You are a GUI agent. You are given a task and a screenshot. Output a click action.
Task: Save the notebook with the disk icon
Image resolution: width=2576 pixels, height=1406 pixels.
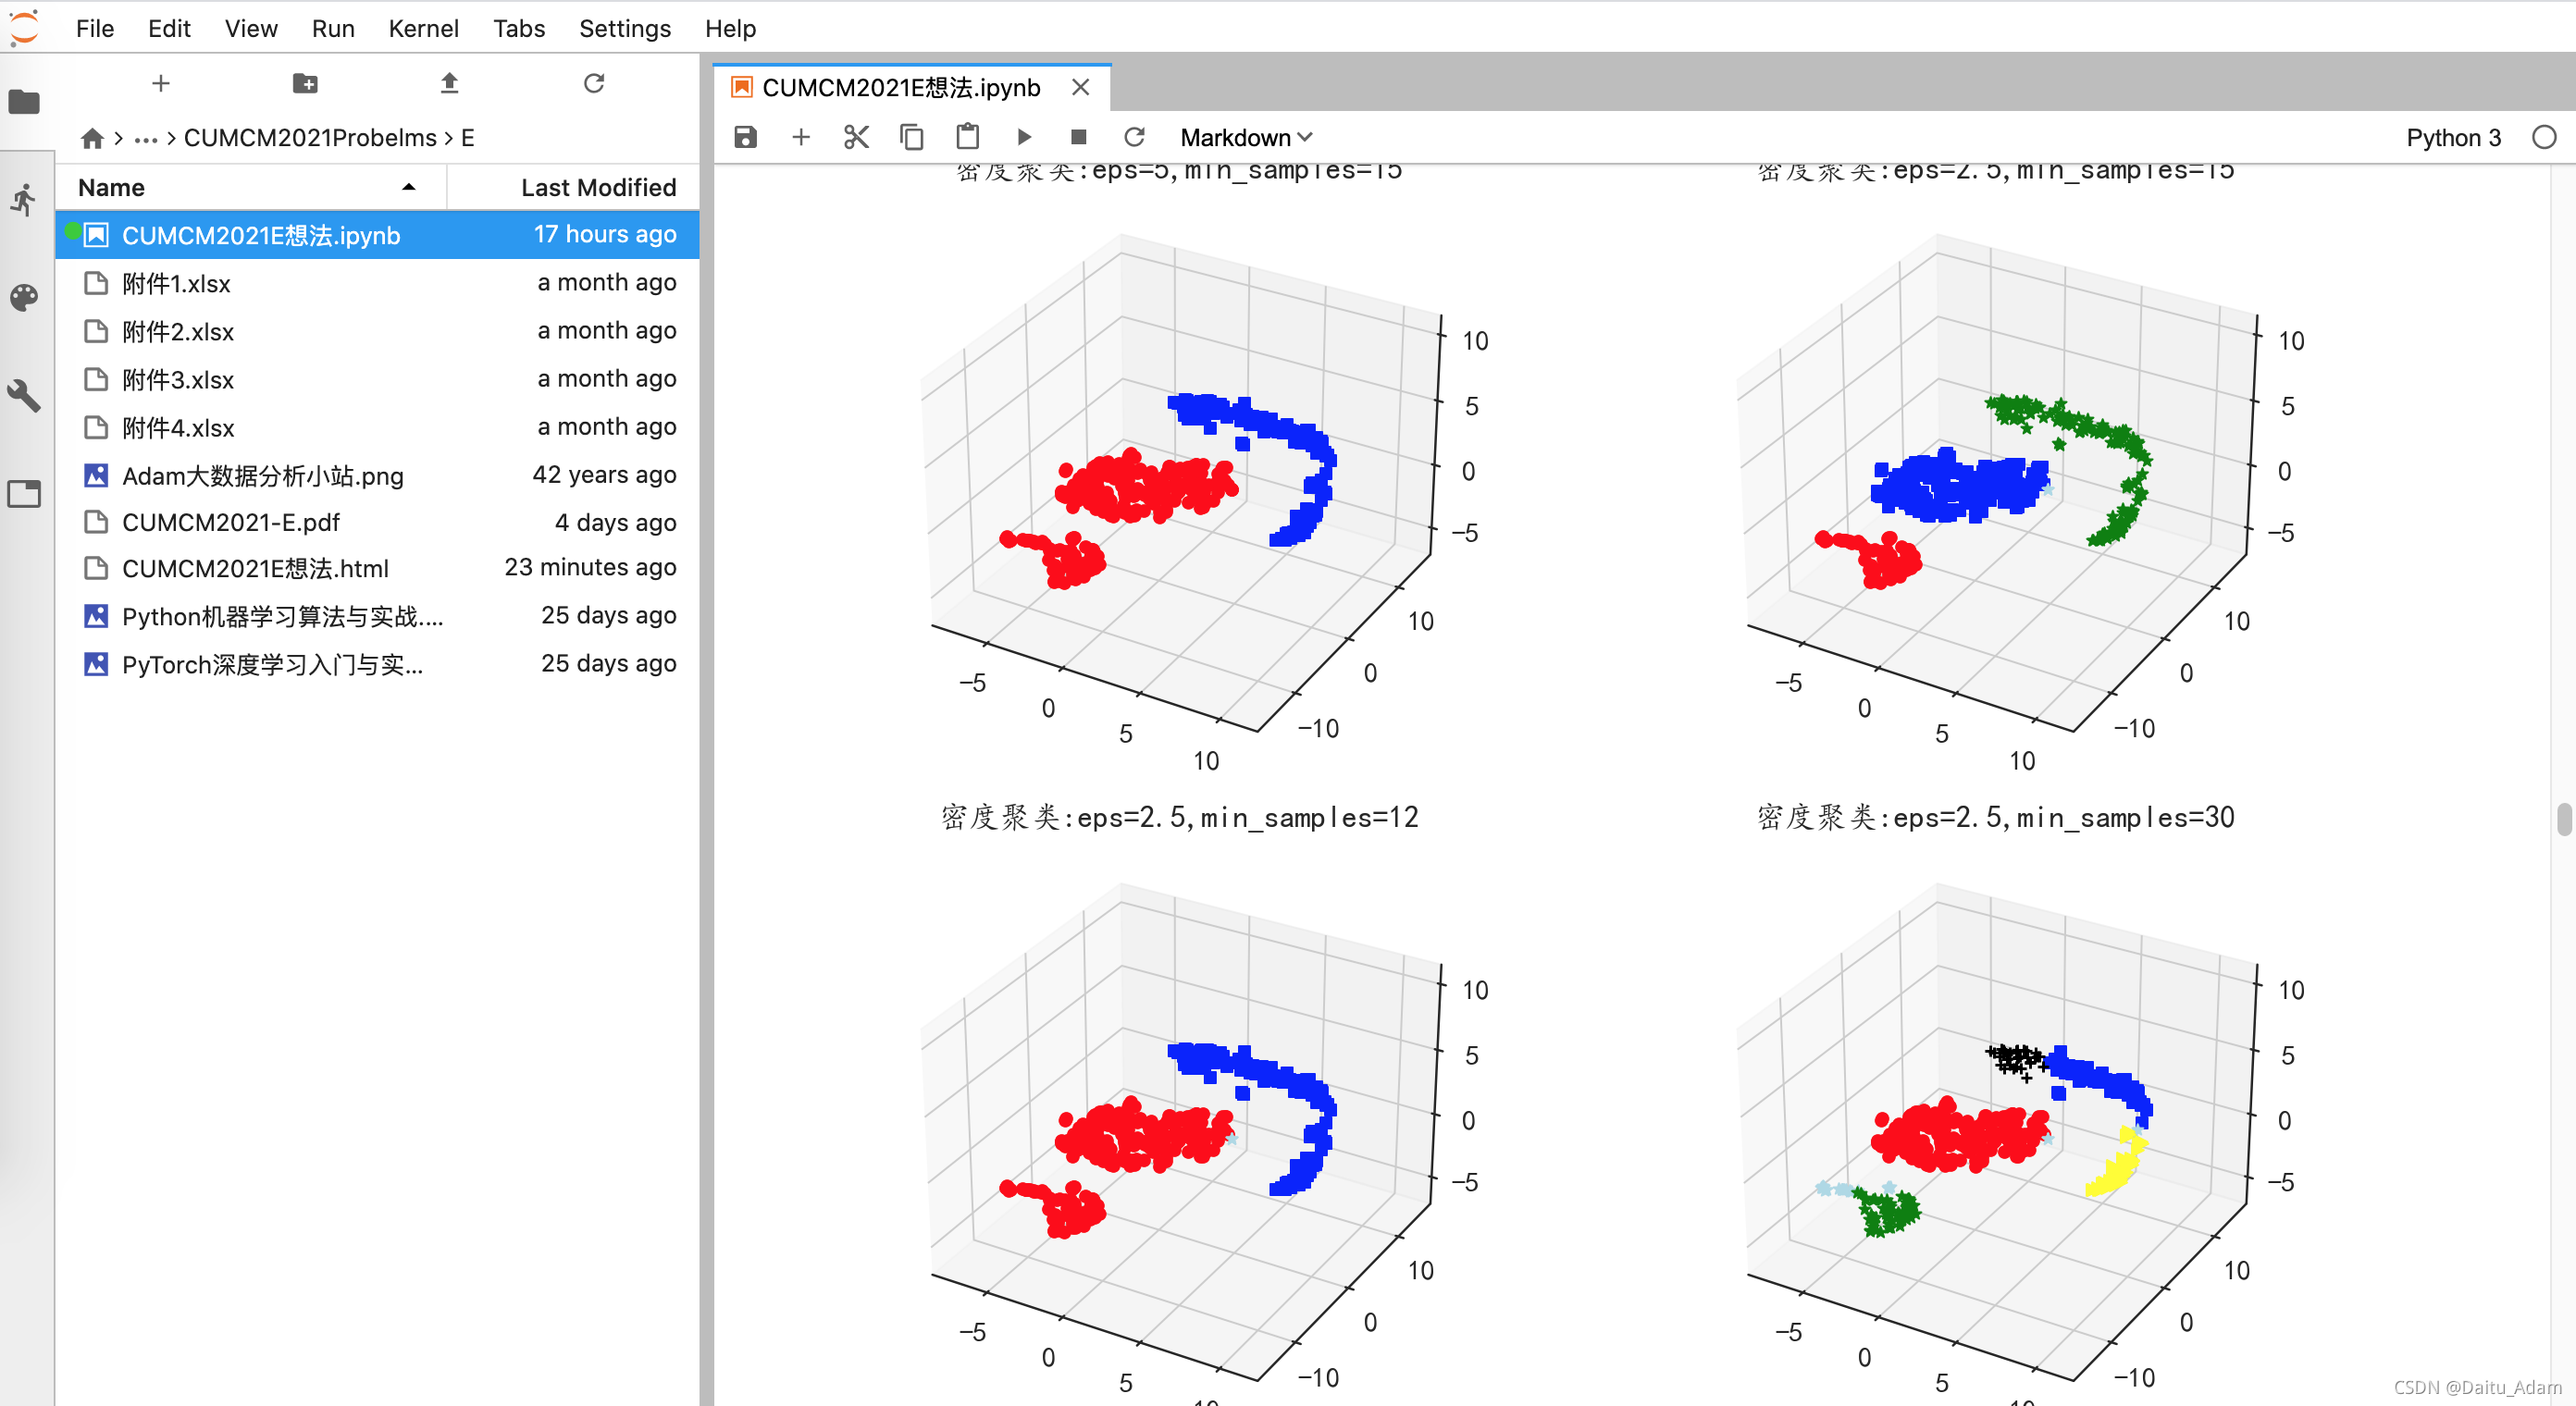pyautogui.click(x=745, y=137)
